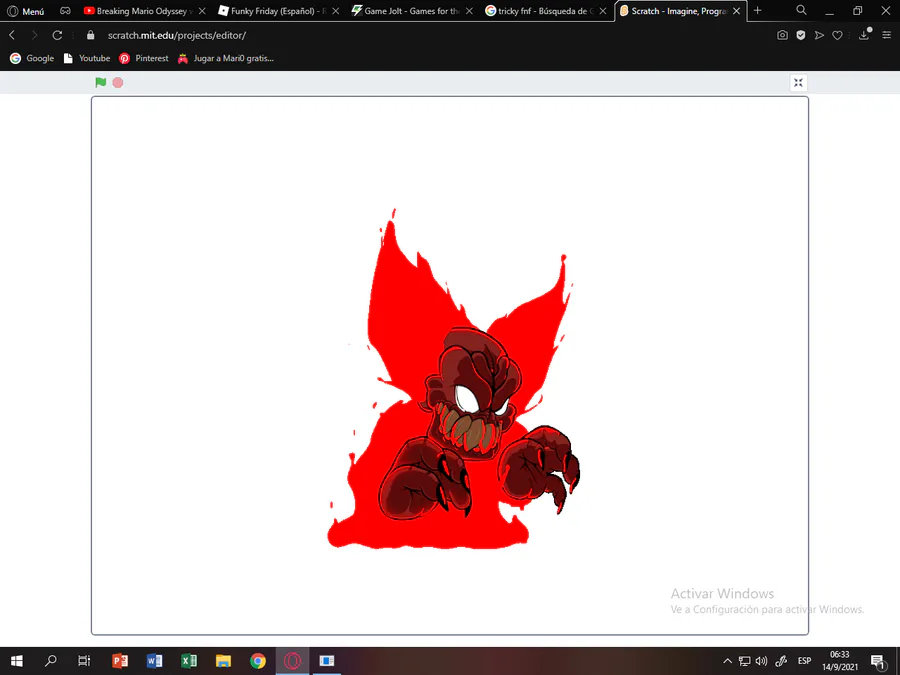Open File Explorer from taskbar
Image resolution: width=900 pixels, height=675 pixels.
[x=223, y=661]
